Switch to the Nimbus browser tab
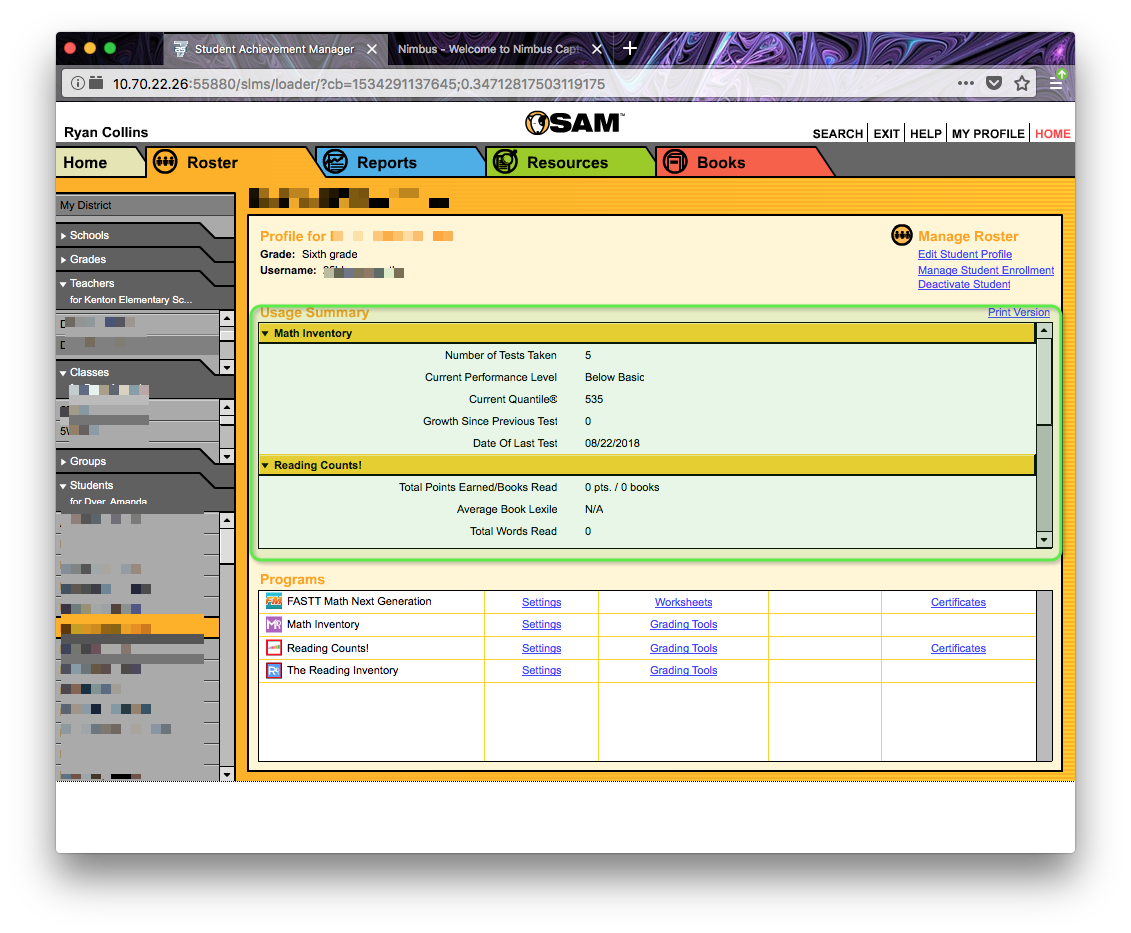 click(489, 49)
